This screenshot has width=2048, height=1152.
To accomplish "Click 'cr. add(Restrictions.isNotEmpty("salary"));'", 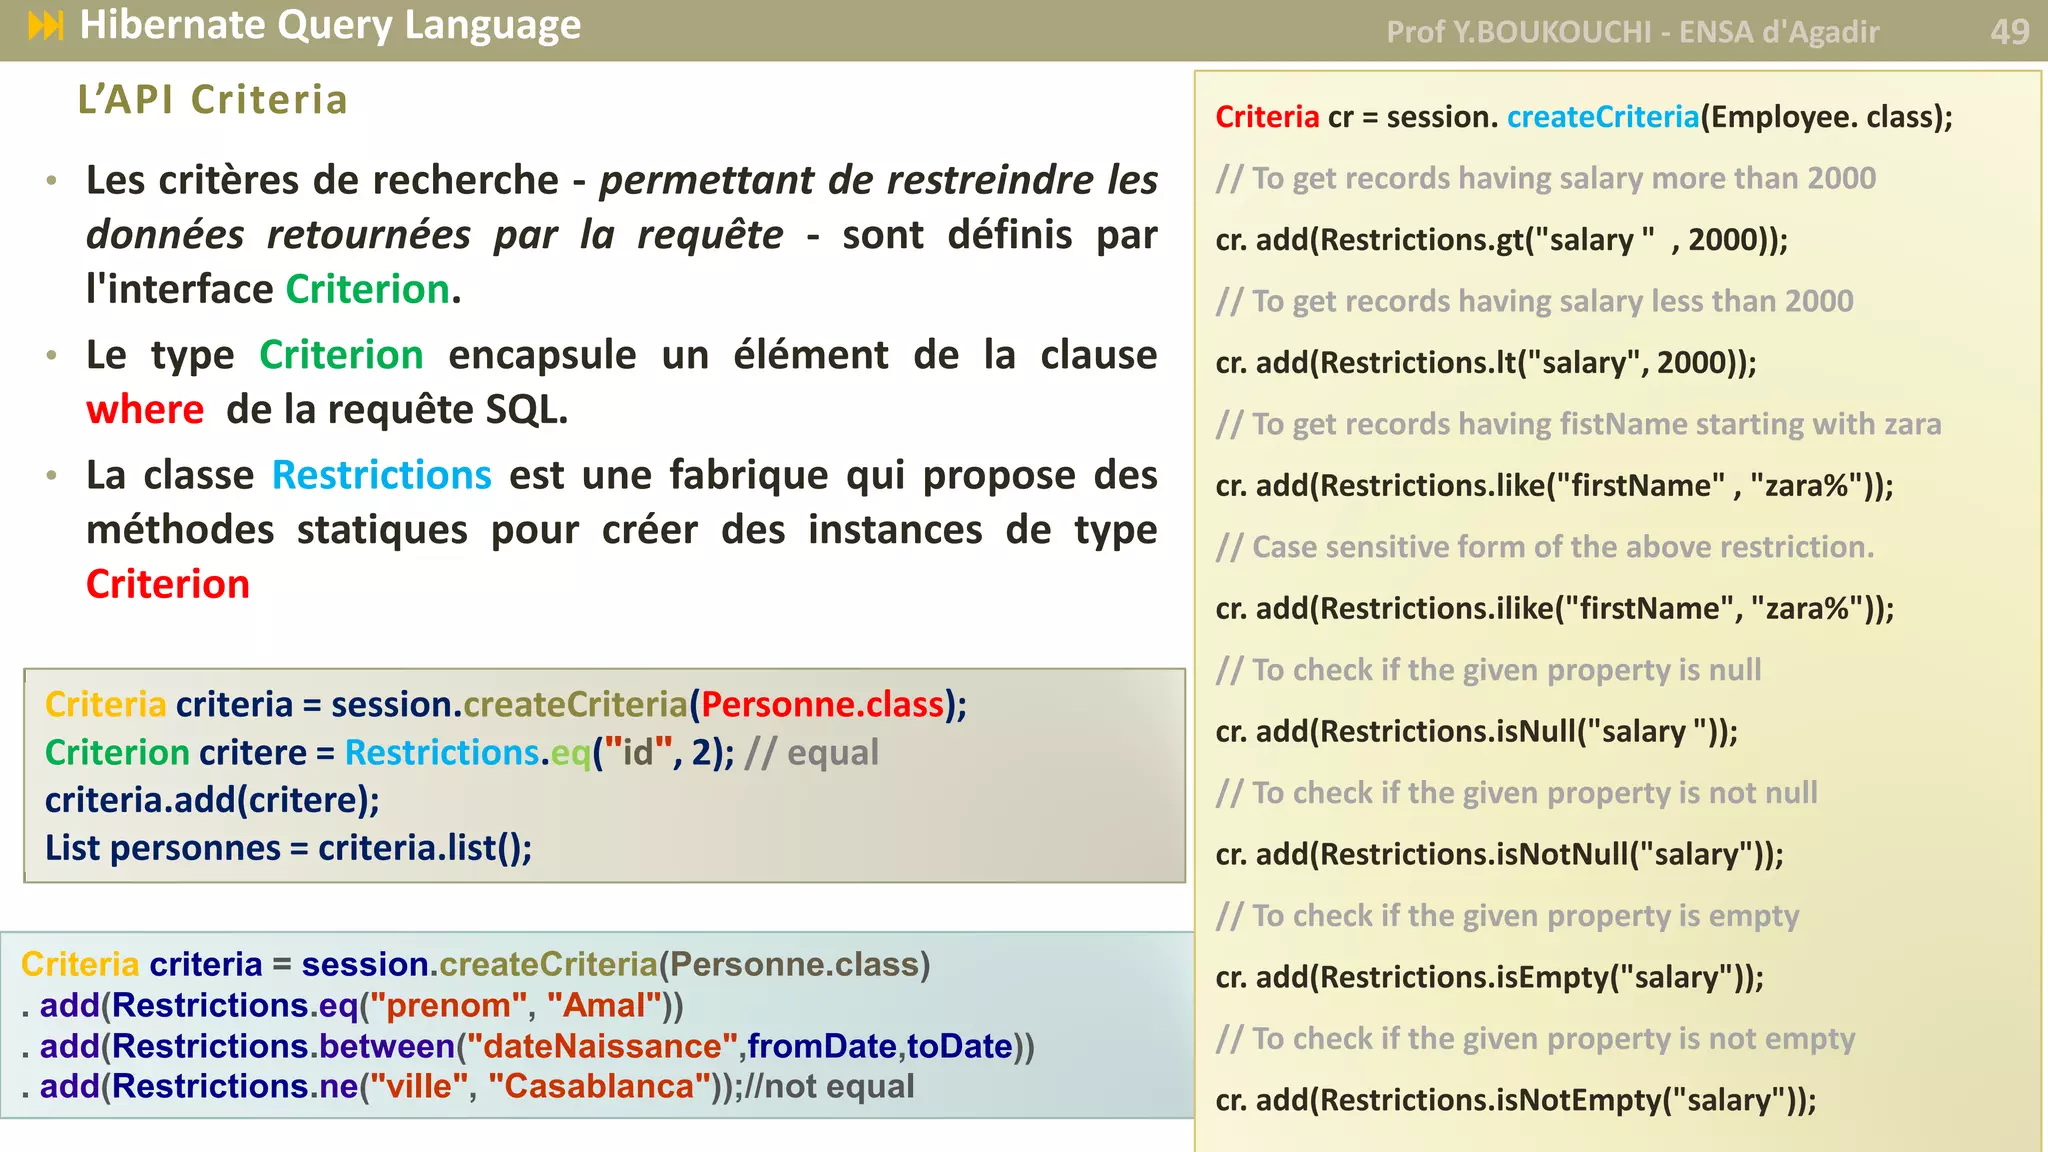I will (1516, 1101).
